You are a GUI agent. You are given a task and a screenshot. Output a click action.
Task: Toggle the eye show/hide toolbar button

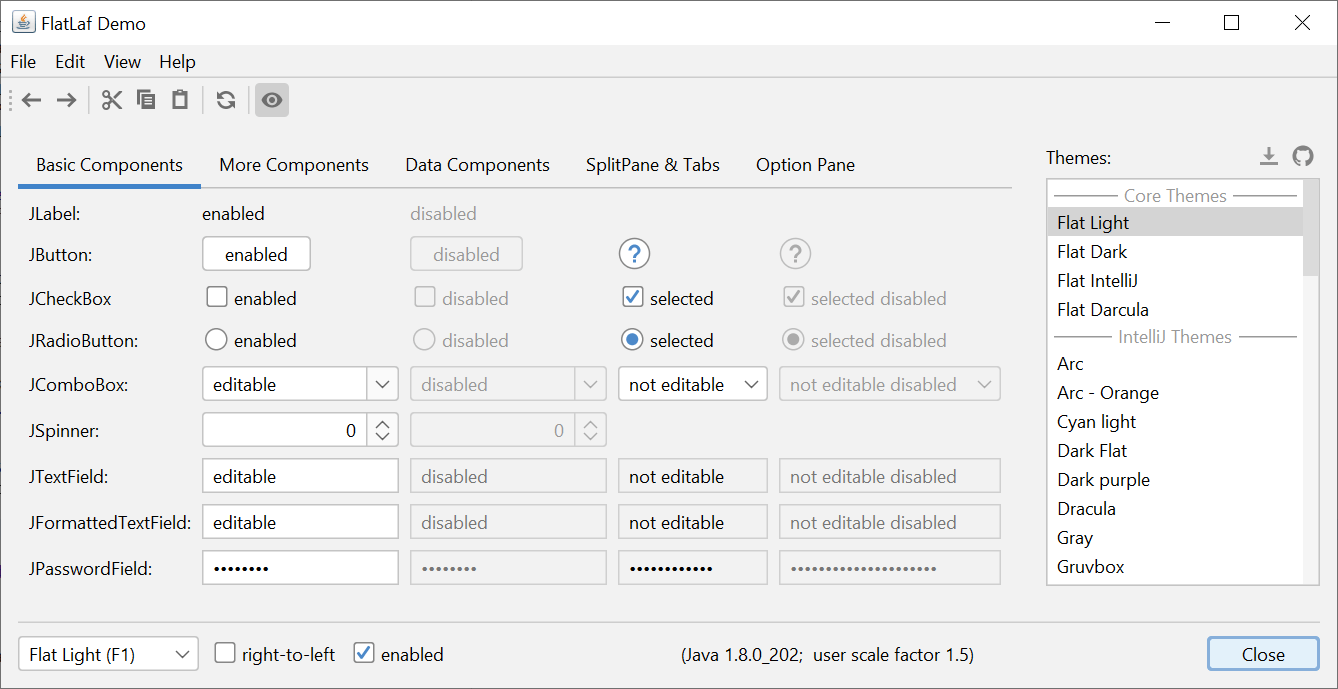[272, 100]
